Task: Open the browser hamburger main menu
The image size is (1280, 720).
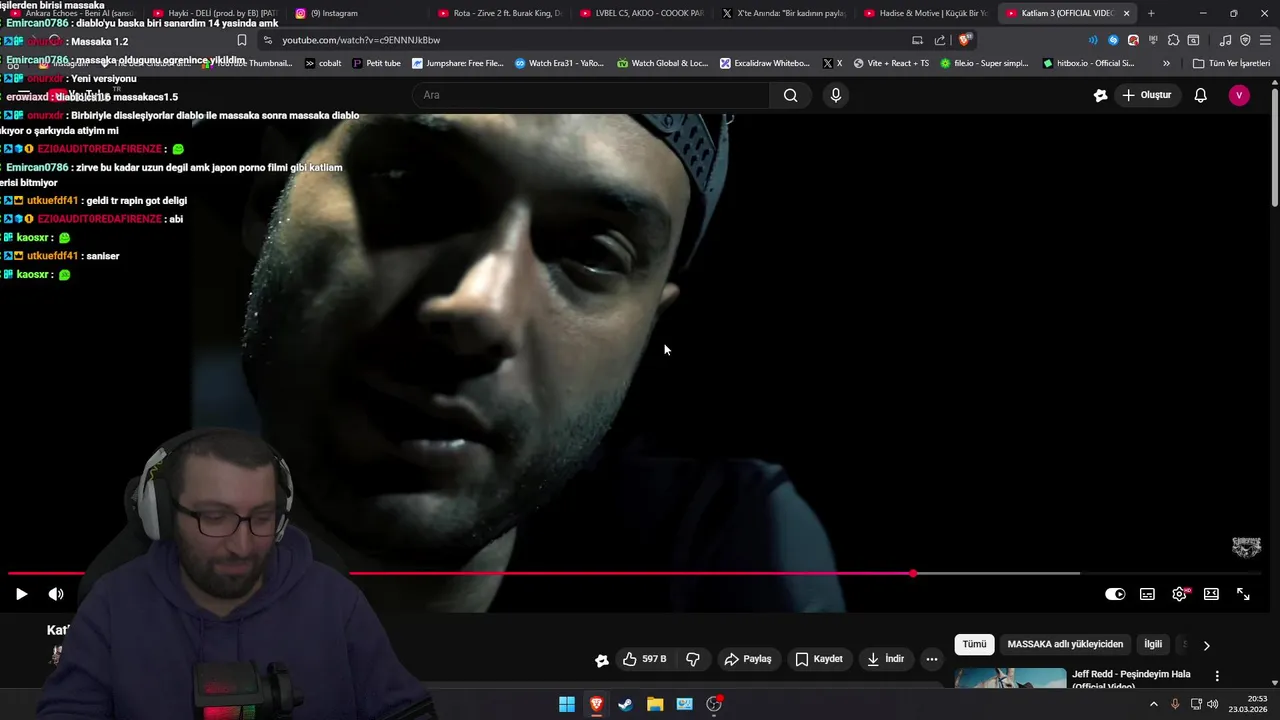Action: pyautogui.click(x=1265, y=40)
